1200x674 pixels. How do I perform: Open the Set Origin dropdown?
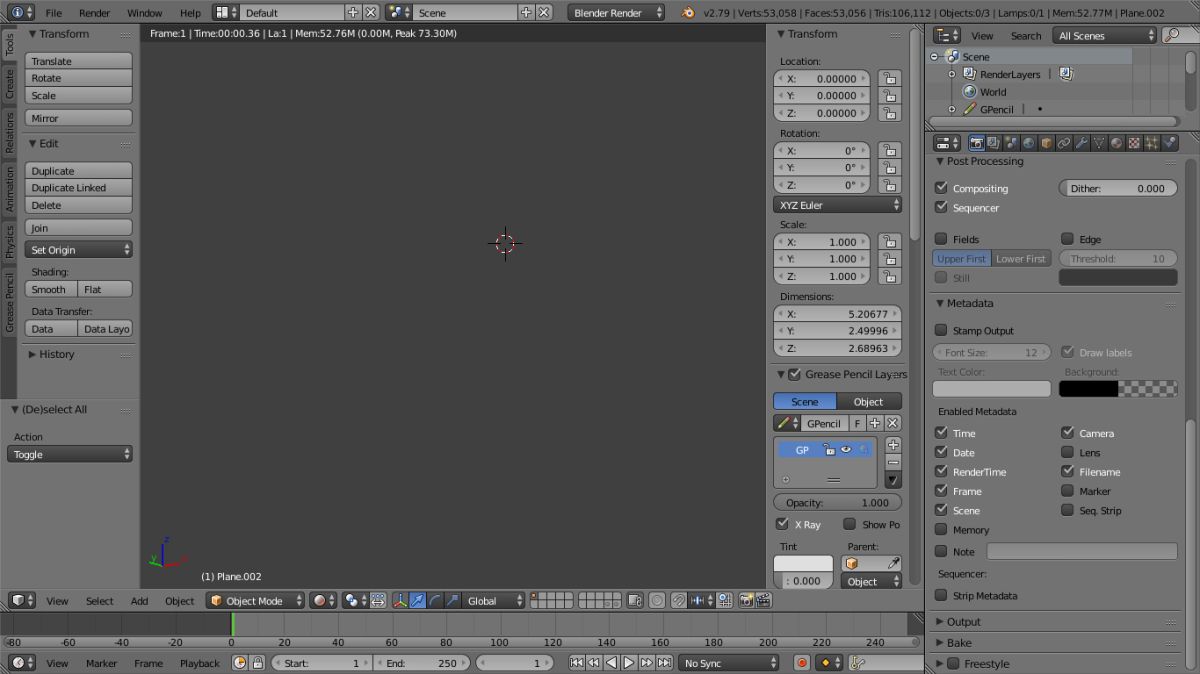pos(79,250)
